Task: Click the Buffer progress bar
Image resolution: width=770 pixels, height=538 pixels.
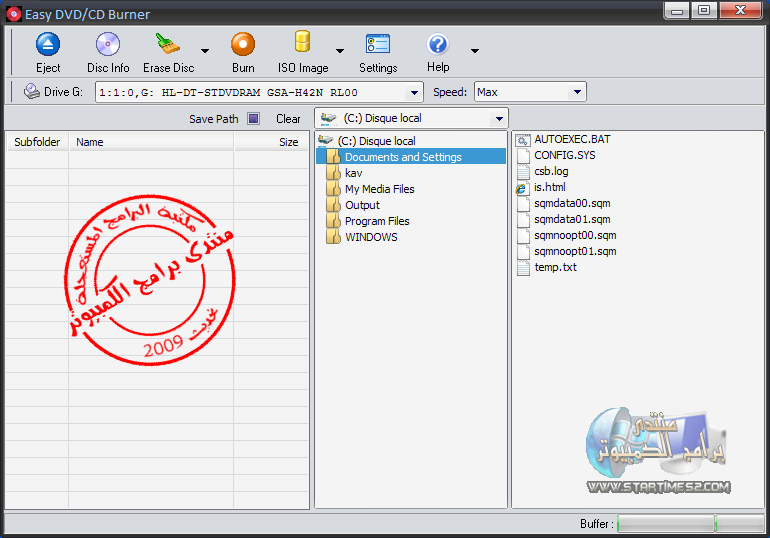Action: point(690,523)
